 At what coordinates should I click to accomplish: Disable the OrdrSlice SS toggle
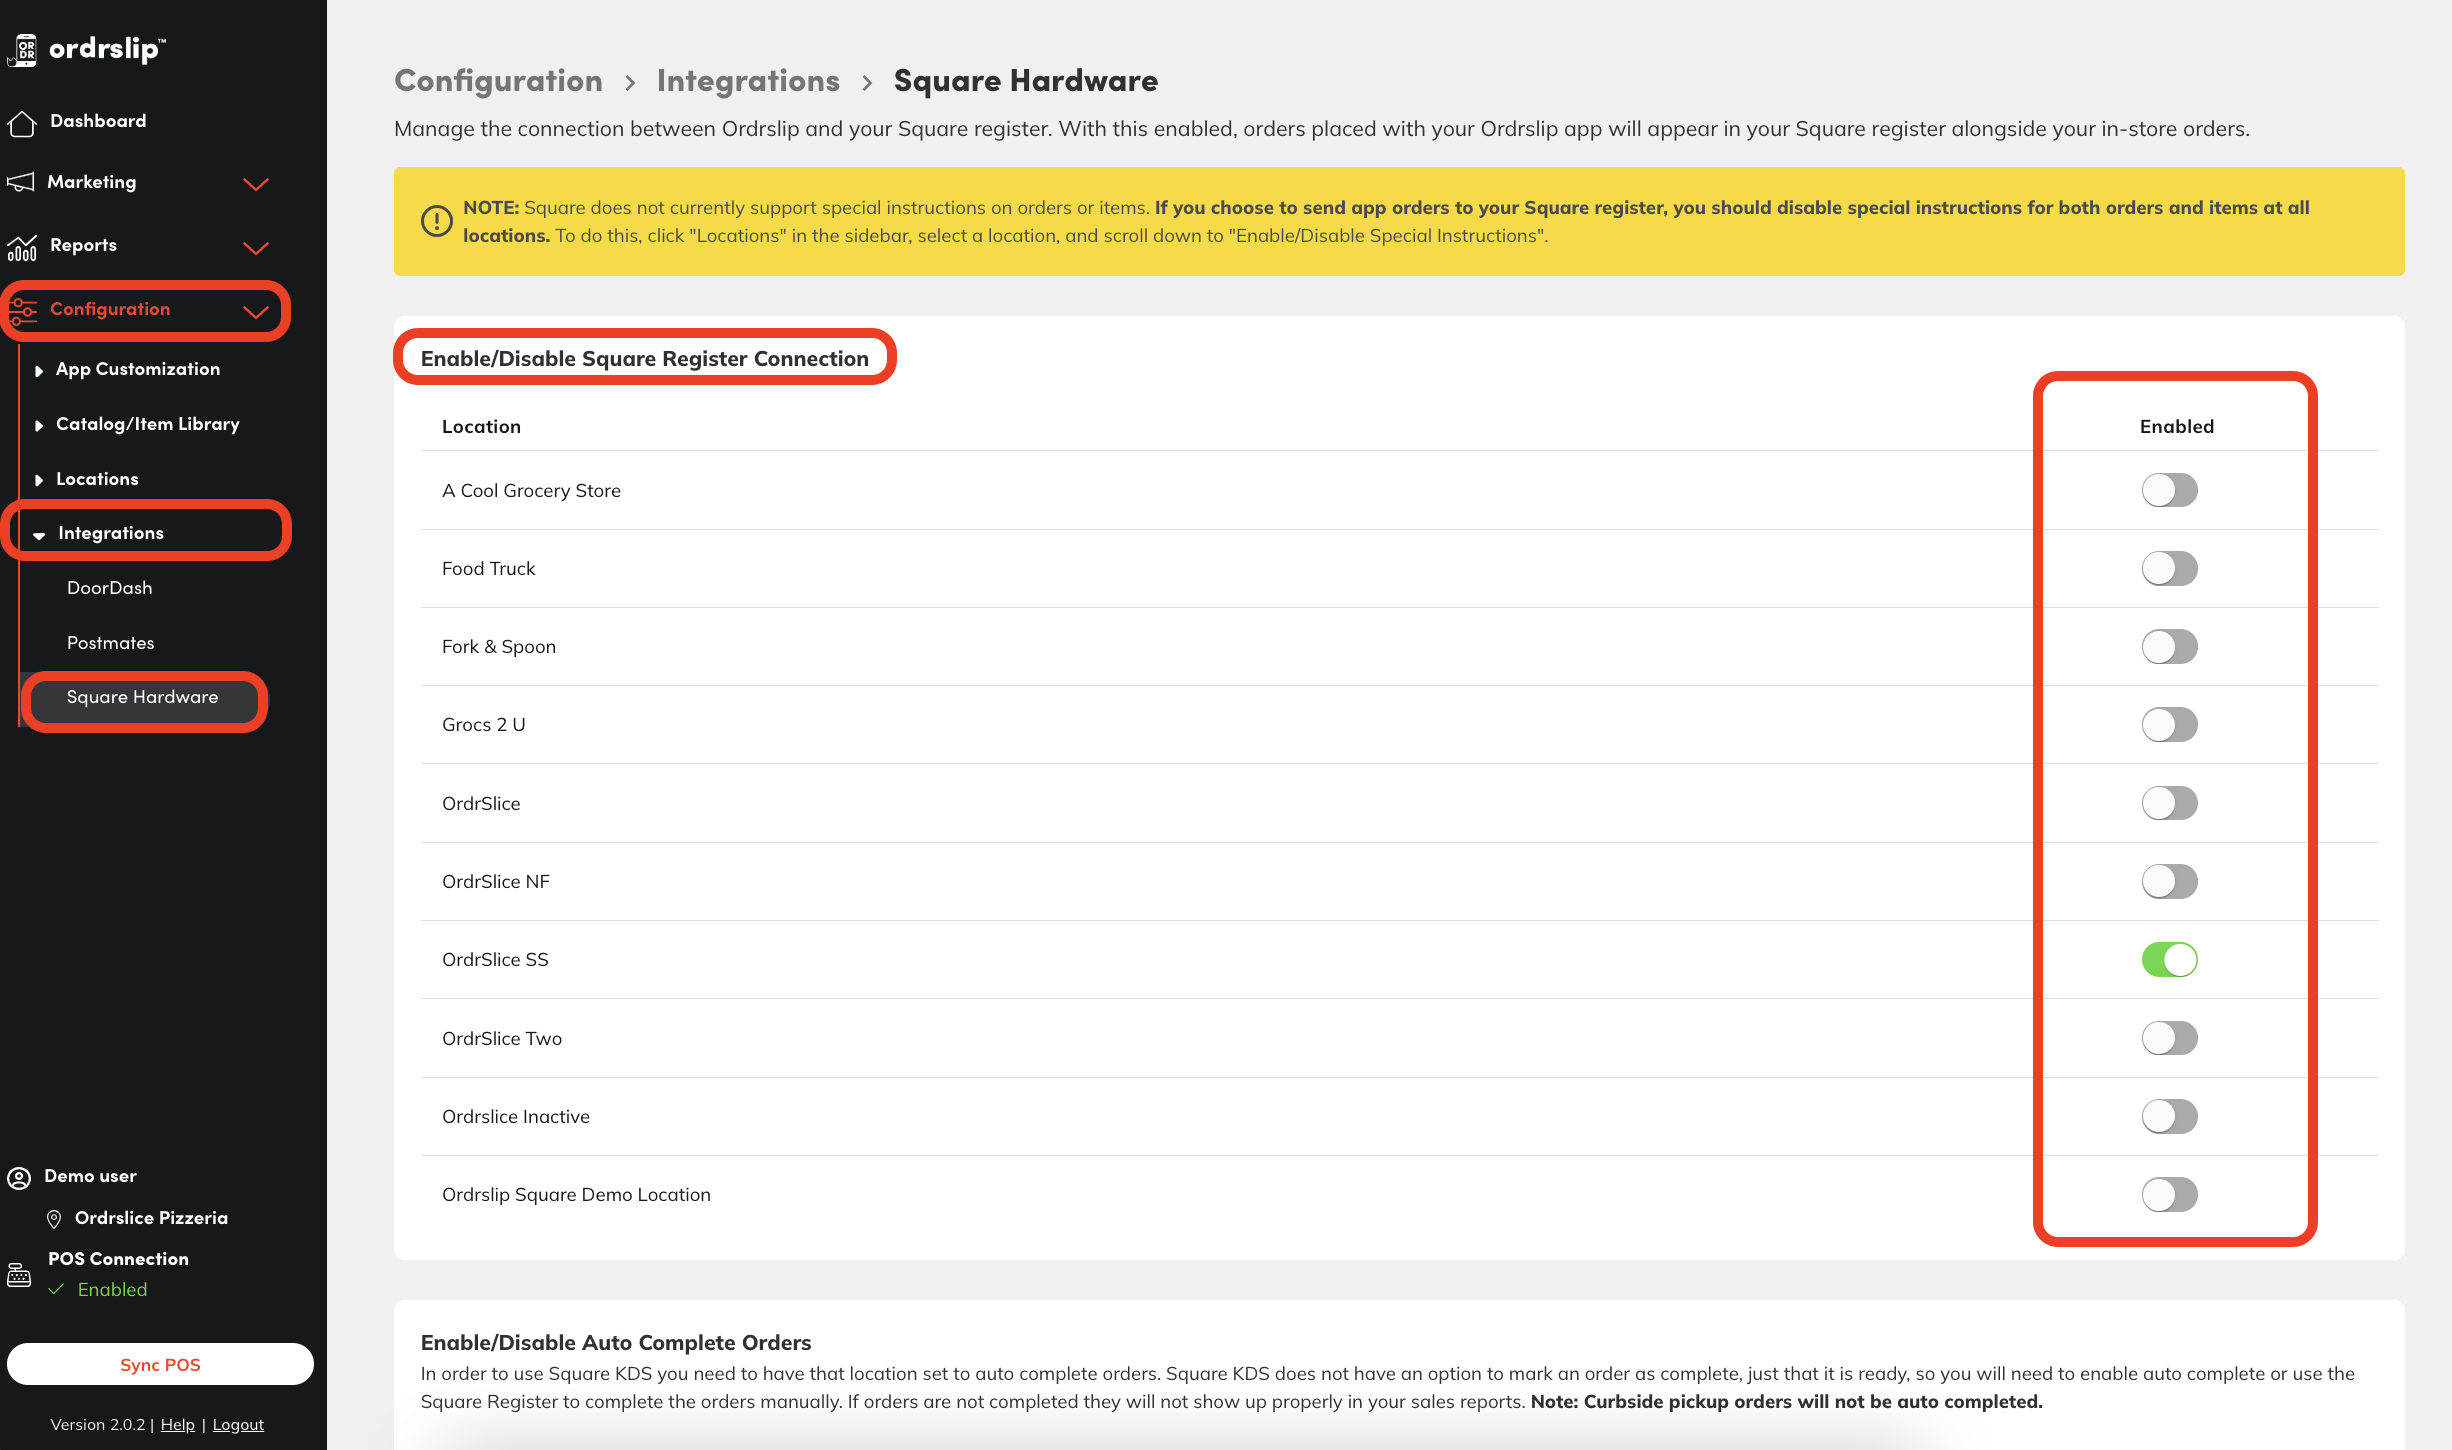[x=2169, y=960]
